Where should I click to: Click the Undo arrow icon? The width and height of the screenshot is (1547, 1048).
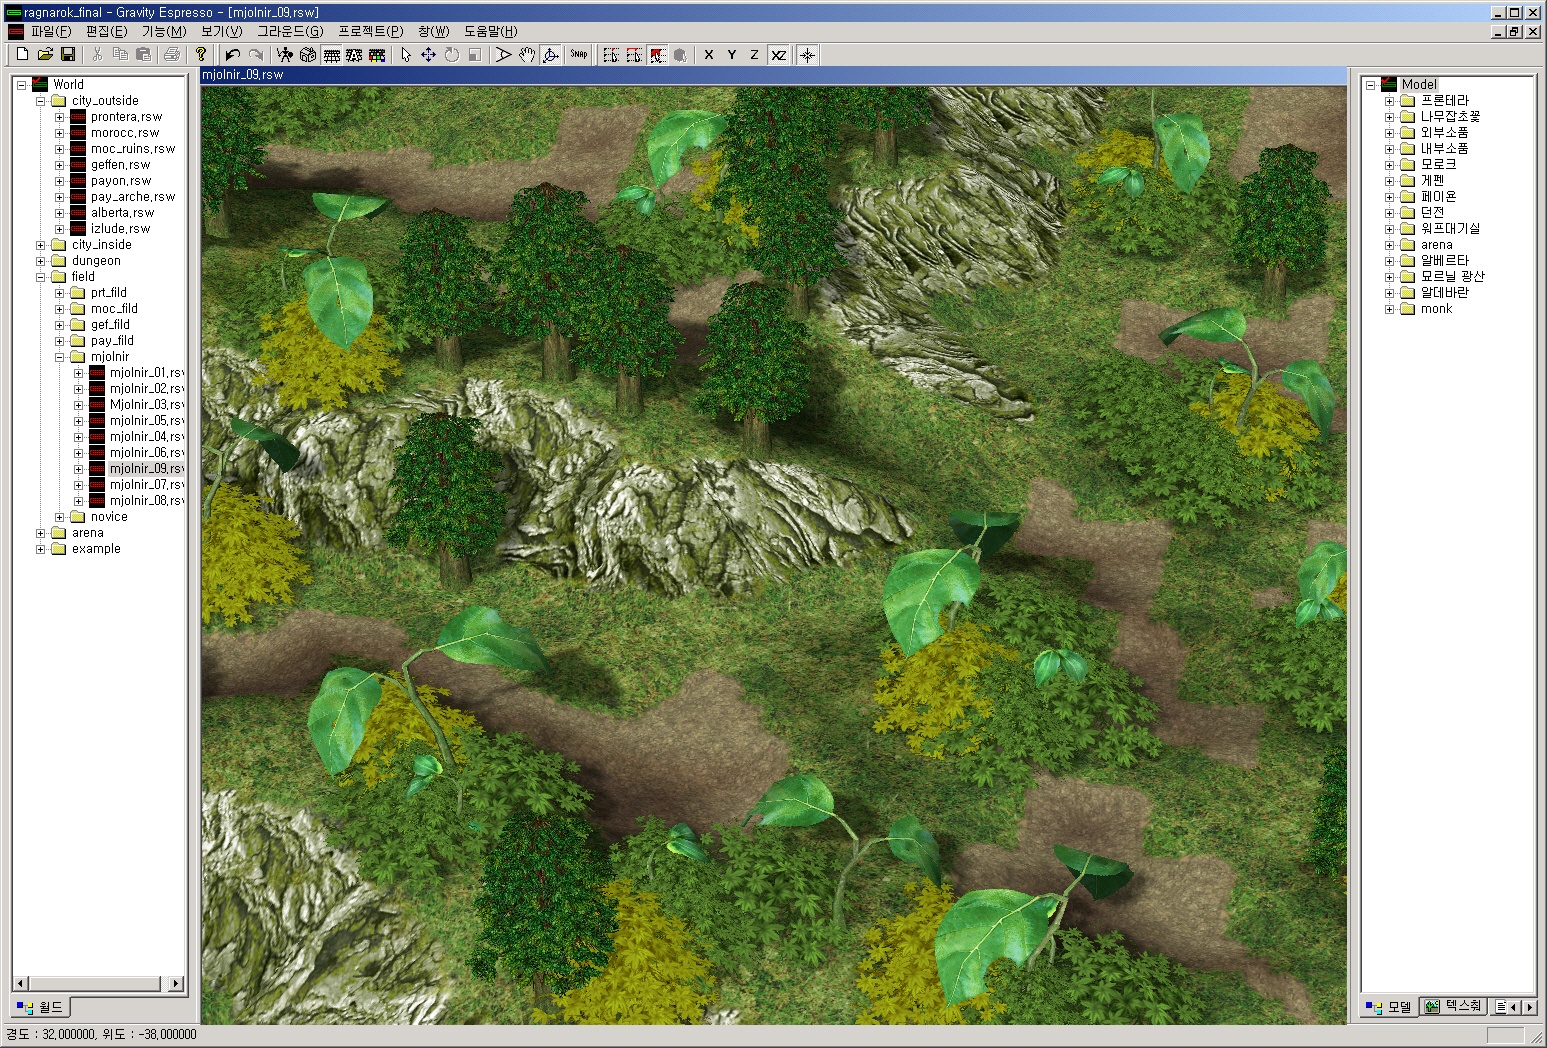coord(233,55)
